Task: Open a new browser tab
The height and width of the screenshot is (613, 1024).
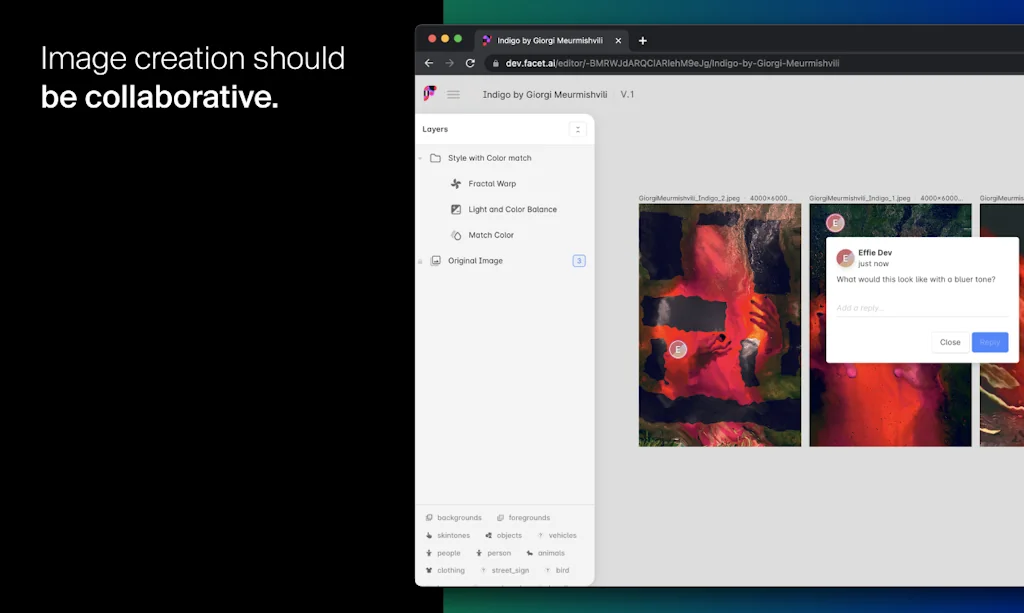Action: pos(643,41)
